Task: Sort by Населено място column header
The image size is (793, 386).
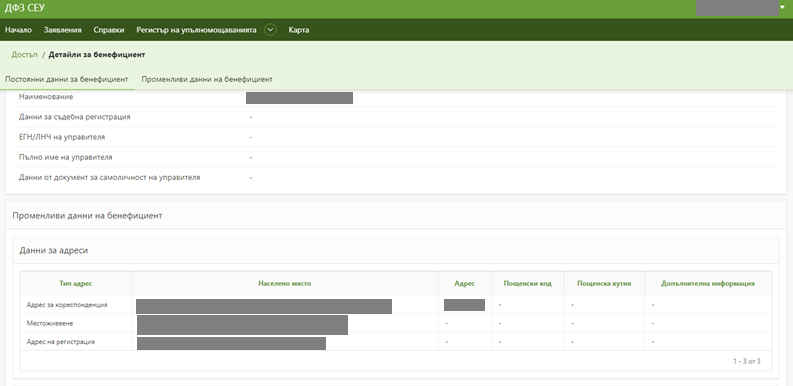Action: [285, 283]
